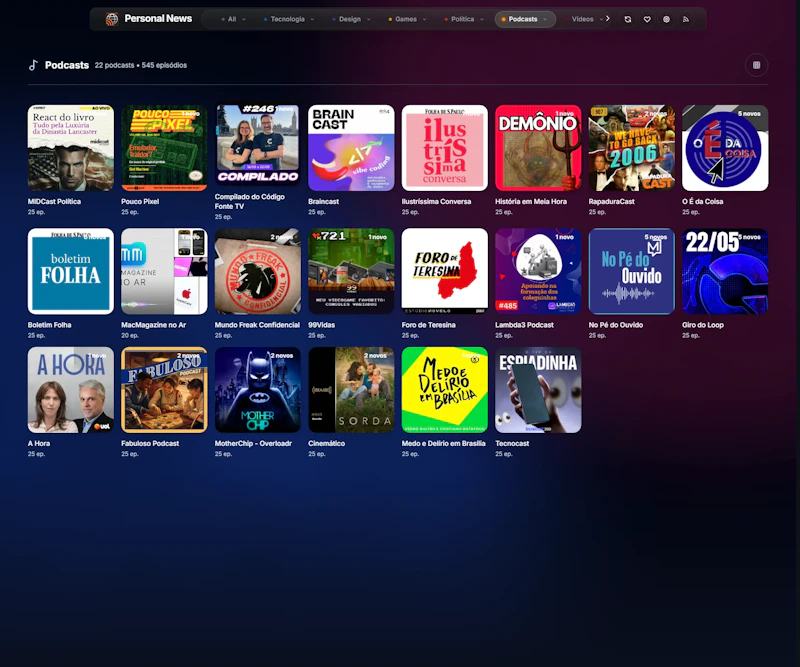Open the Ilustríssima Conversa cover

pos(445,148)
